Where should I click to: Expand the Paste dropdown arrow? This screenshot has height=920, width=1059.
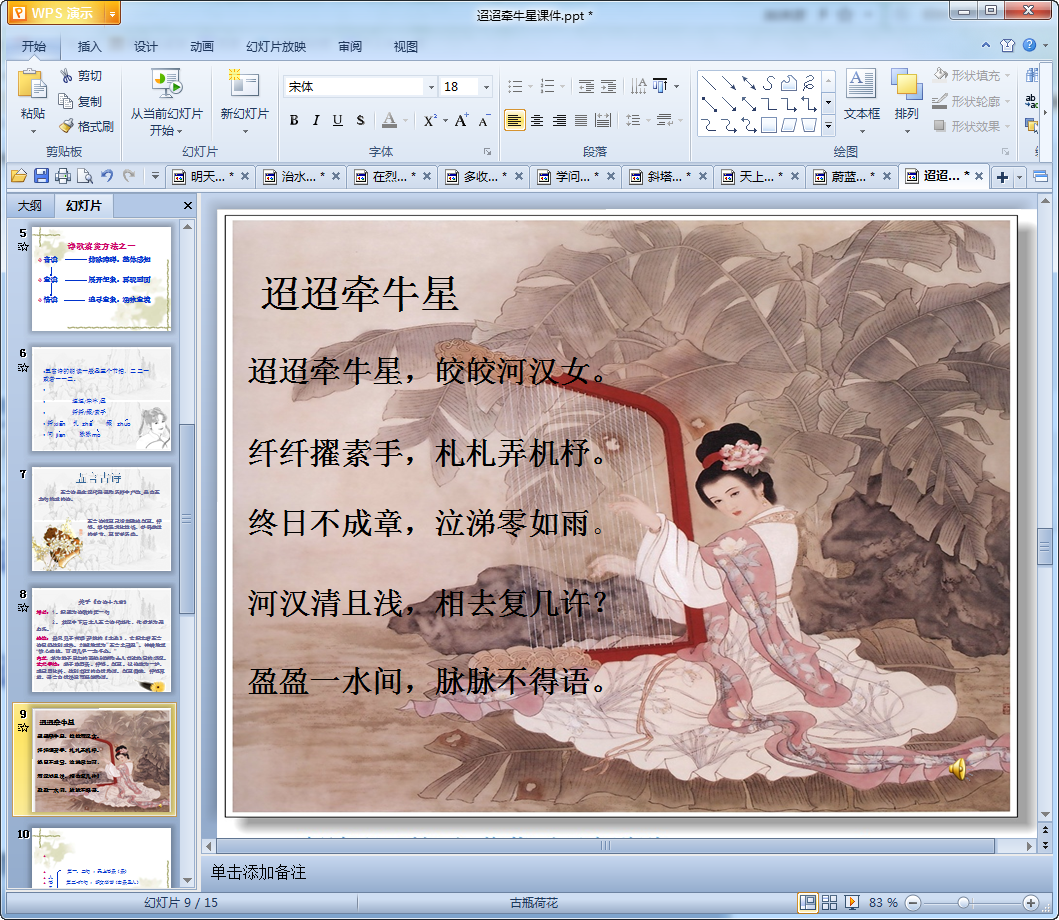32,131
